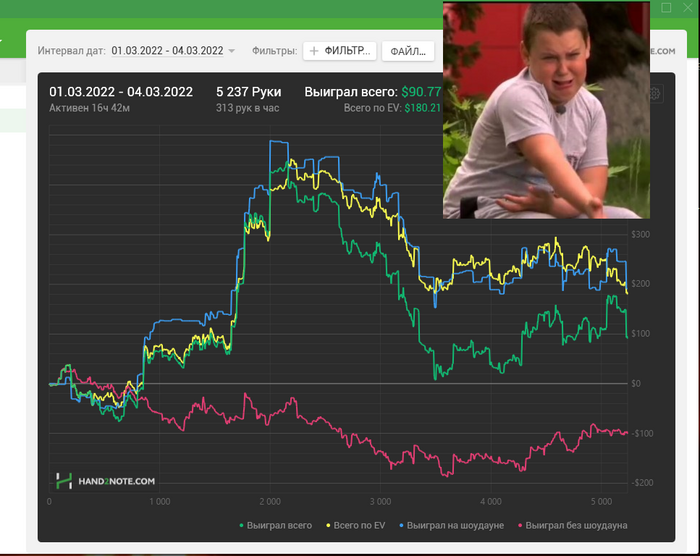Click the crying boy meme image
This screenshot has height=556, width=700.
coord(546,110)
